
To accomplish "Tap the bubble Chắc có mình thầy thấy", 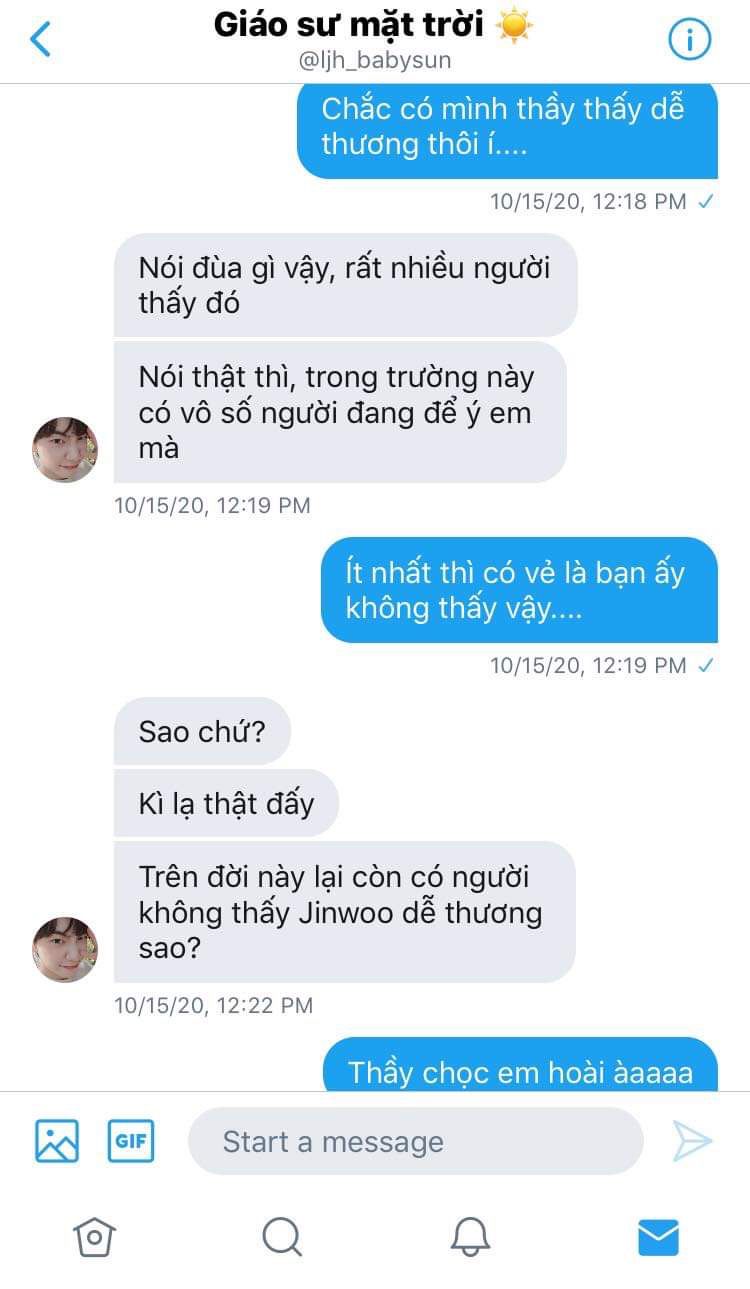I will [x=507, y=129].
